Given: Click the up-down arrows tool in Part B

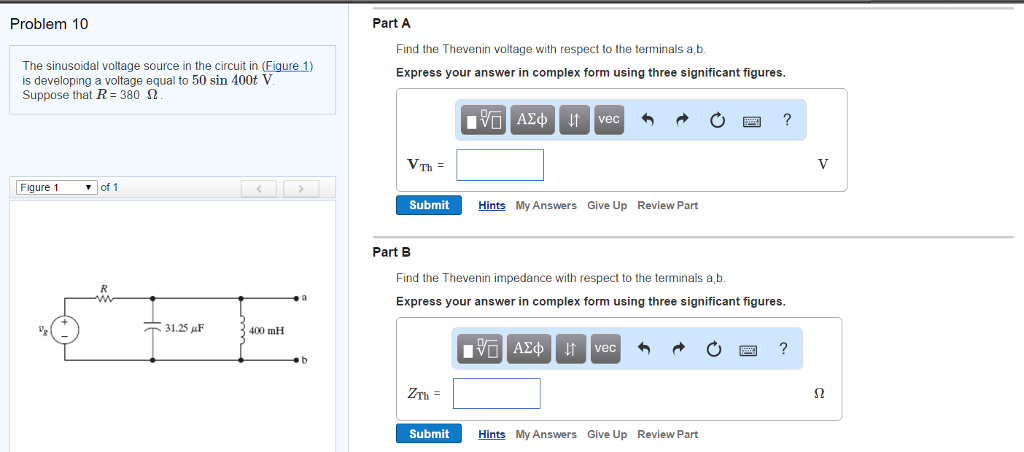Looking at the screenshot, I should (x=571, y=349).
